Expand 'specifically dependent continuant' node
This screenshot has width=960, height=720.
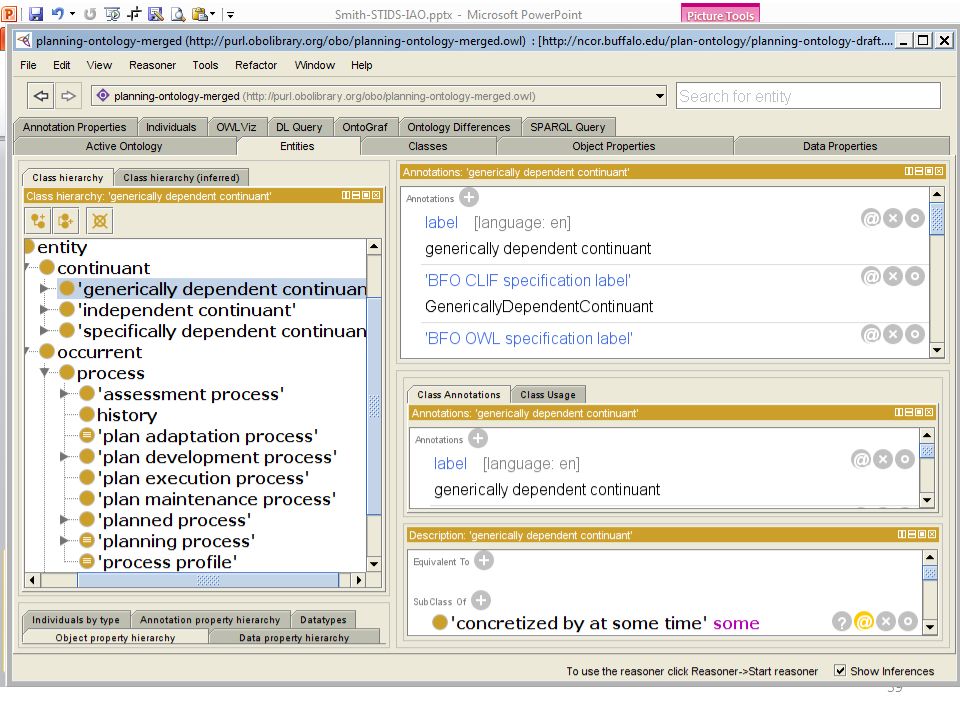pos(44,331)
